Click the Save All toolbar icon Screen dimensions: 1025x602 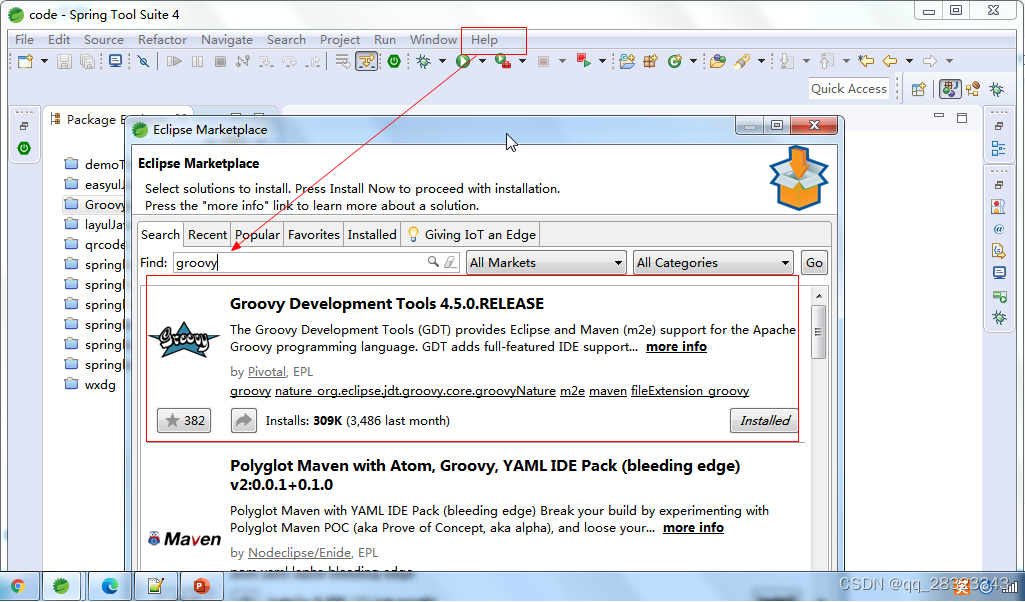[87, 61]
